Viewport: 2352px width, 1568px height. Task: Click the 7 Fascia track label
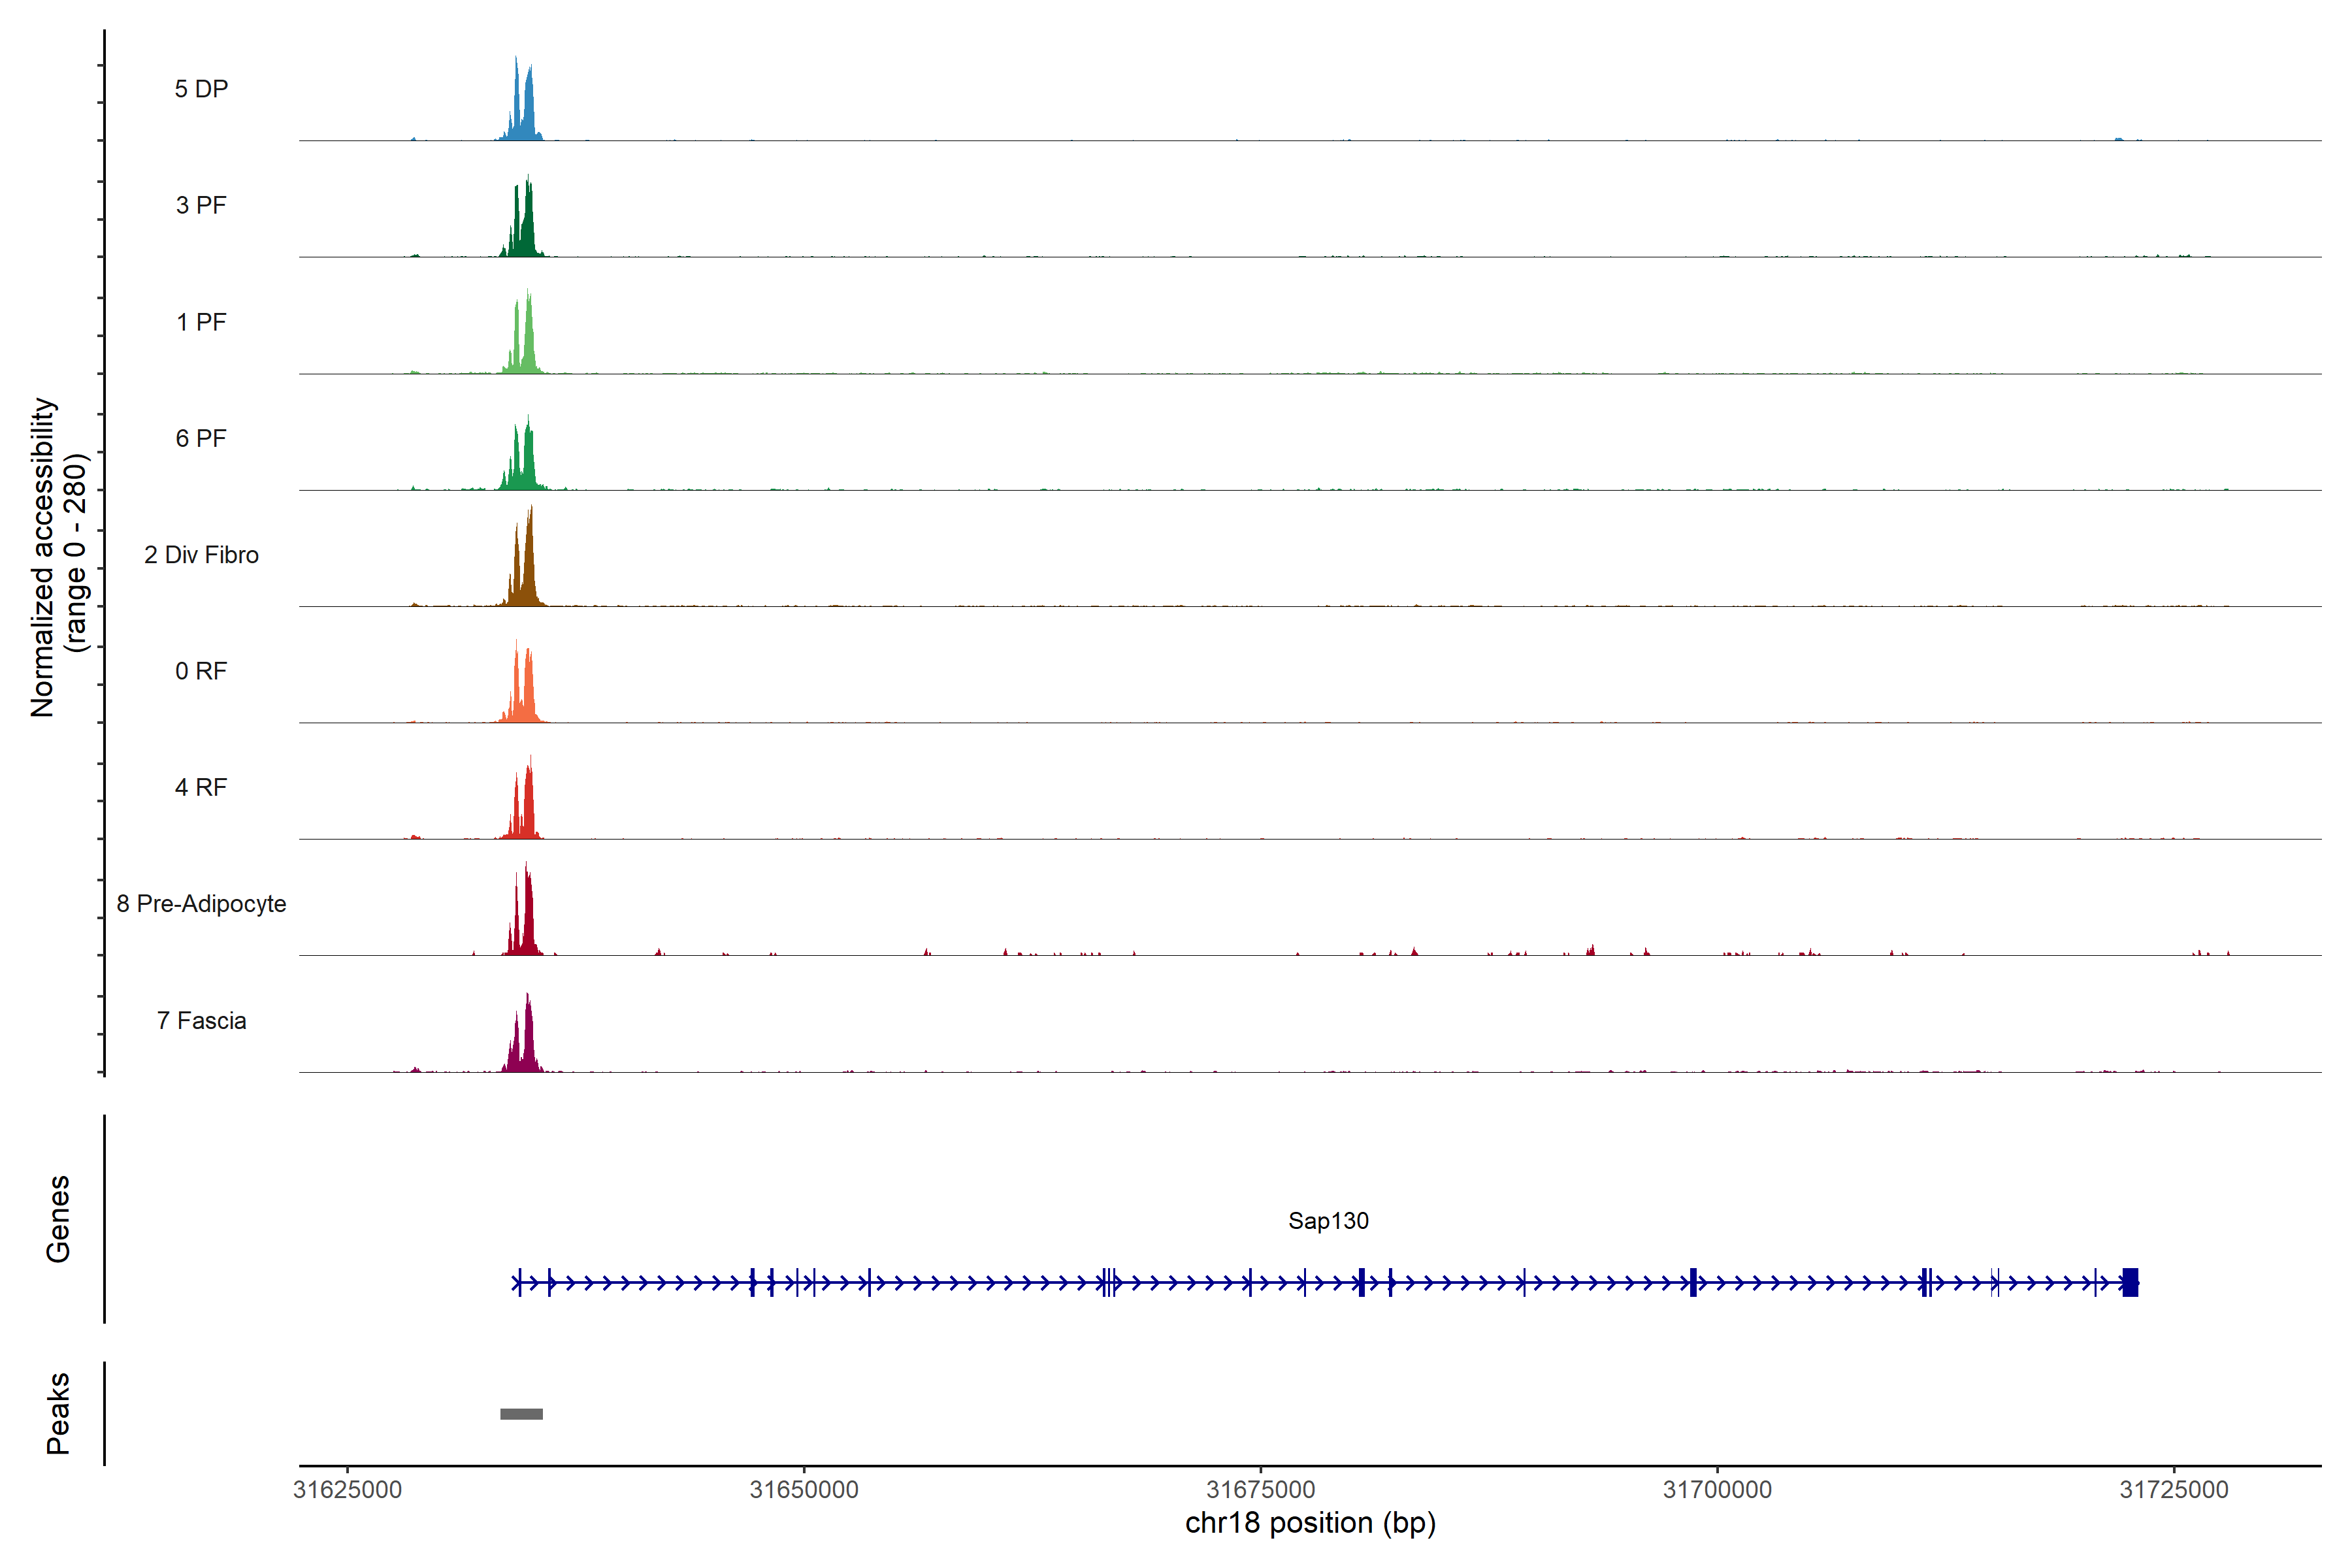(x=201, y=1020)
